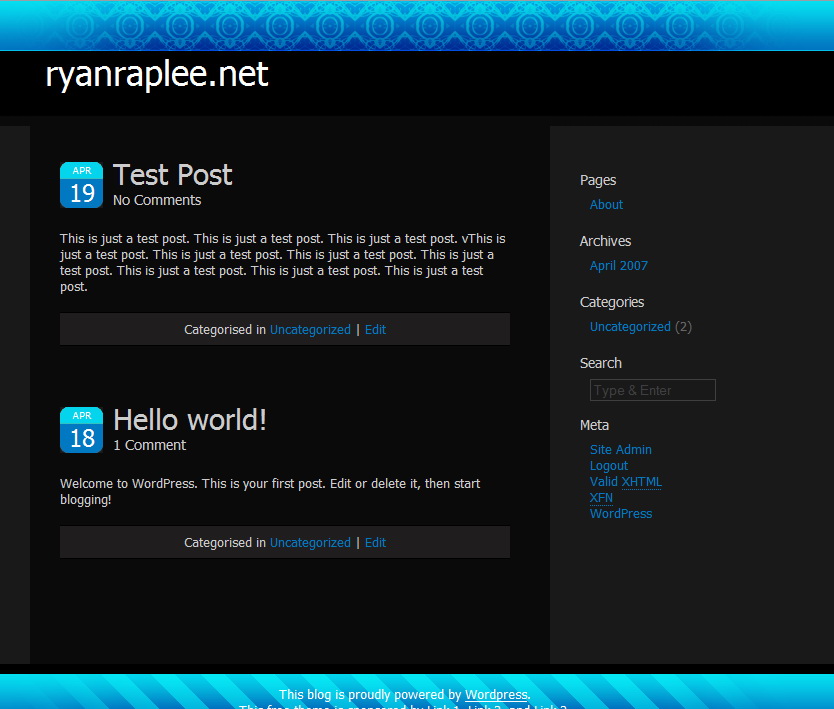Open the April 2007 archive

[618, 266]
